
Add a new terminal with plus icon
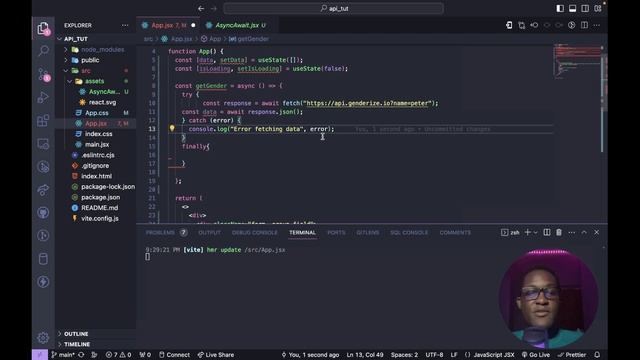coord(527,232)
